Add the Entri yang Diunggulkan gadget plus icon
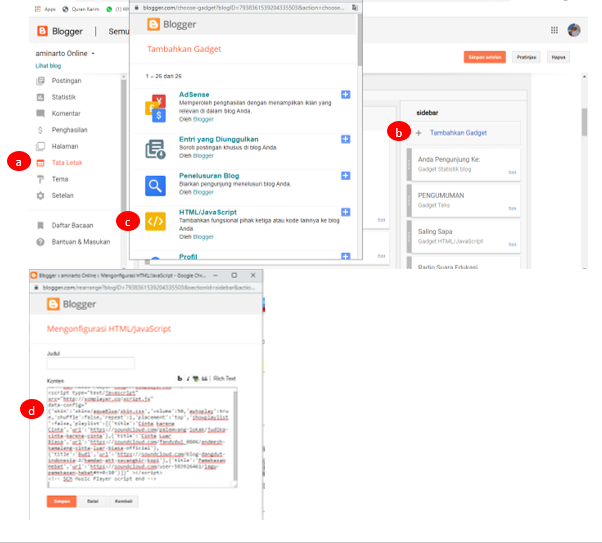 [346, 139]
